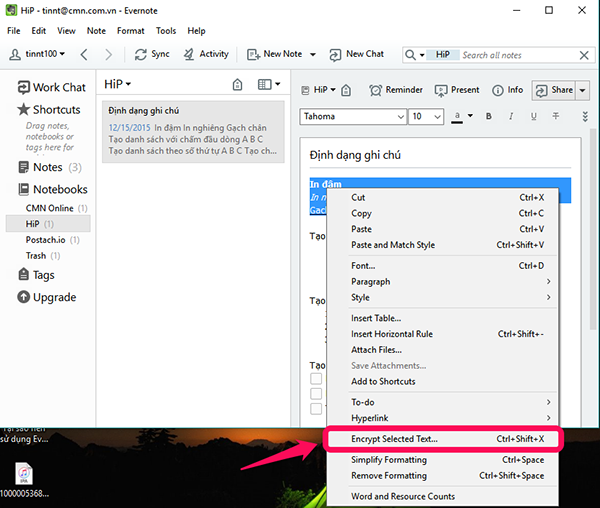Viewport: 600px width, 508px height.
Task: Show note Info
Action: pos(507,90)
